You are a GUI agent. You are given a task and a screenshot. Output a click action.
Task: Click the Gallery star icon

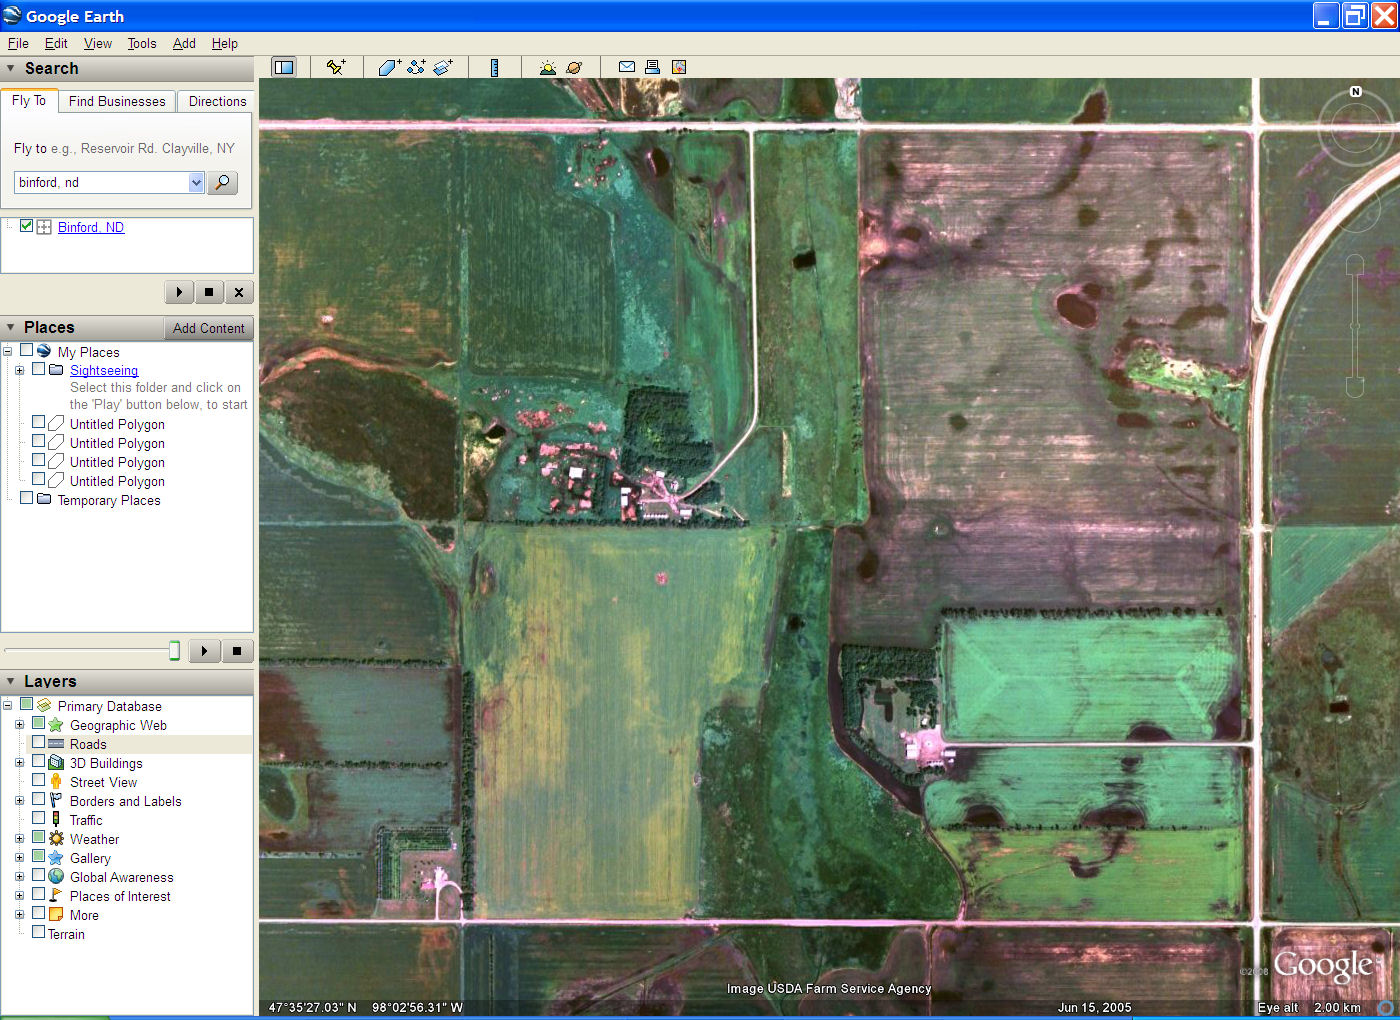56,858
